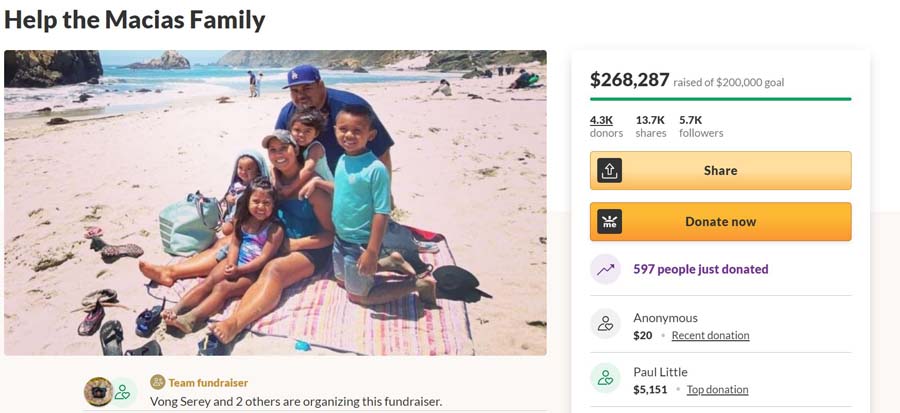Click the '597 people just donated' text
Screen dimensions: 900x413
click(x=700, y=269)
